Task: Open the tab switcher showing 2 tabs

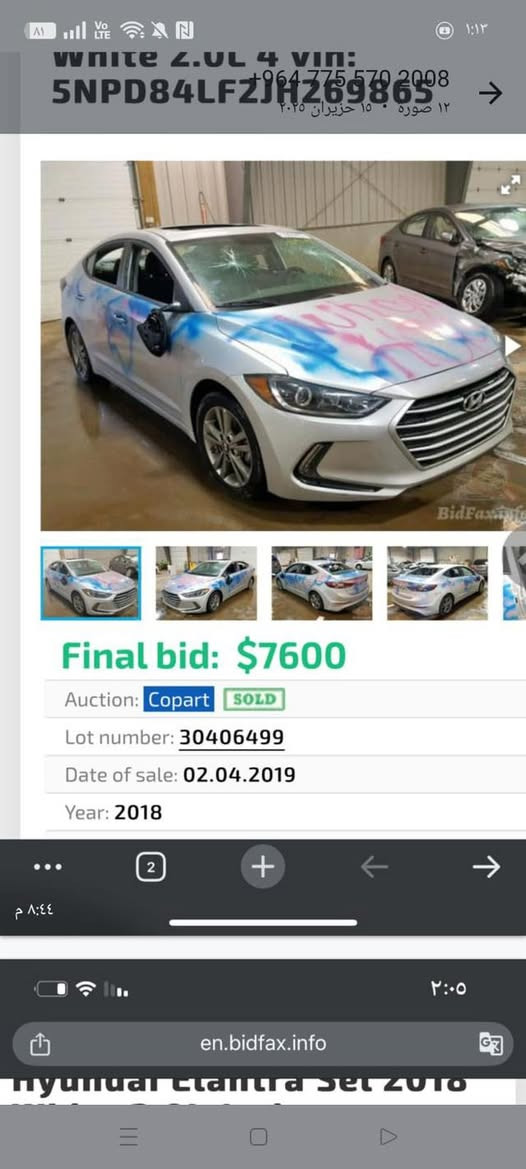Action: click(151, 867)
